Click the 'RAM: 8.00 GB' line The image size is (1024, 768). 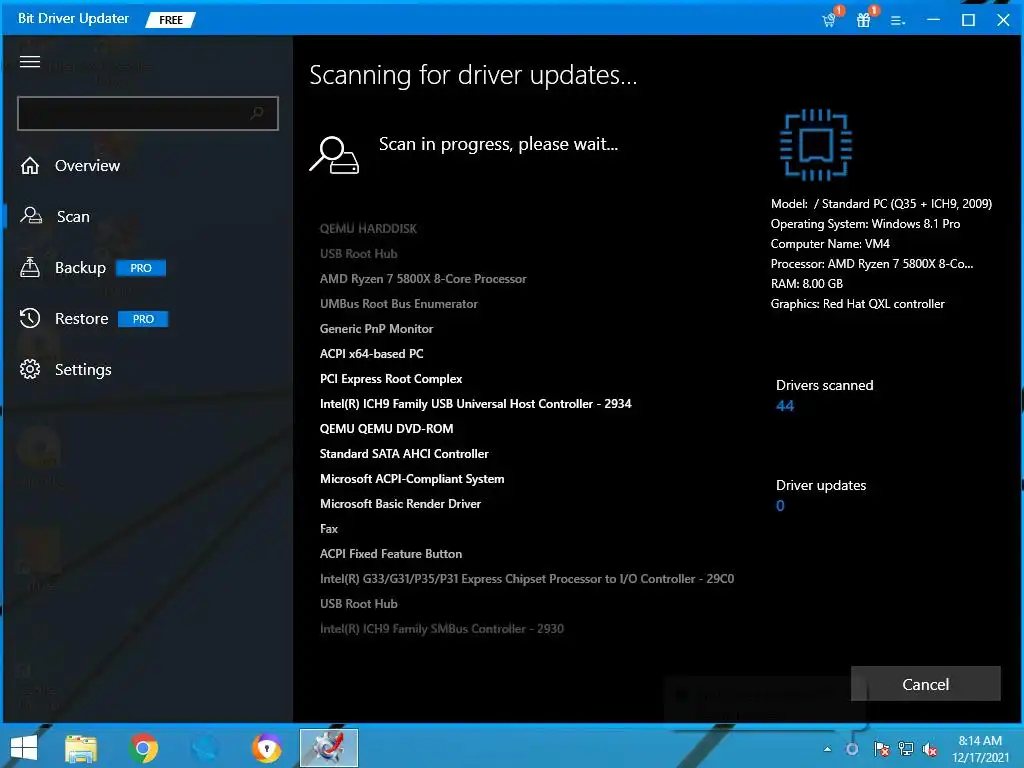click(x=807, y=284)
